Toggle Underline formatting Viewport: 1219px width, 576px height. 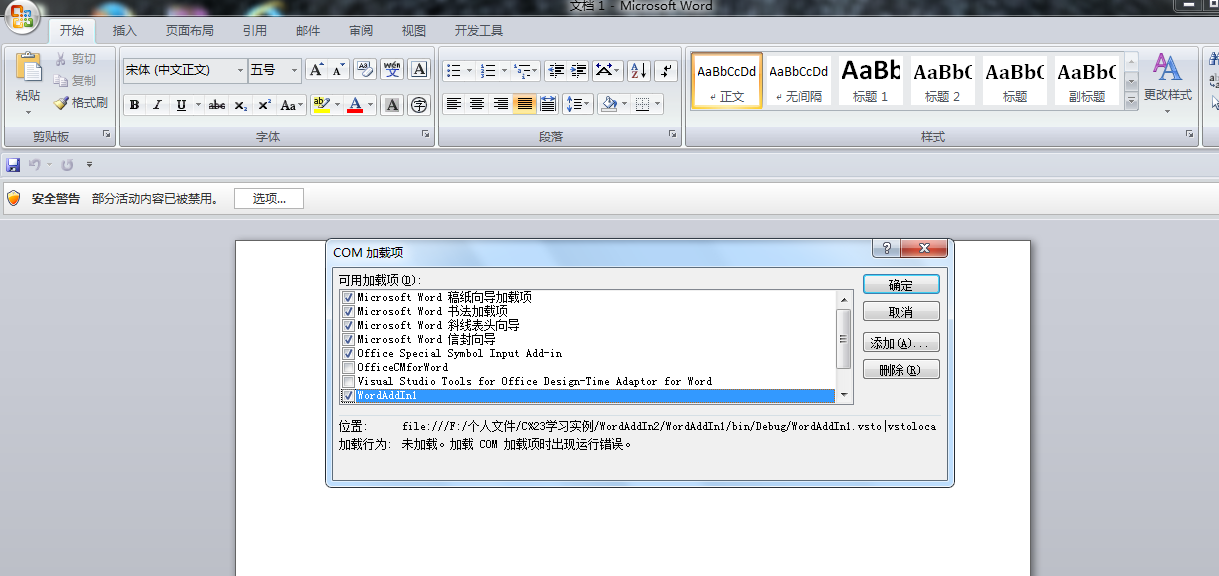[x=181, y=105]
